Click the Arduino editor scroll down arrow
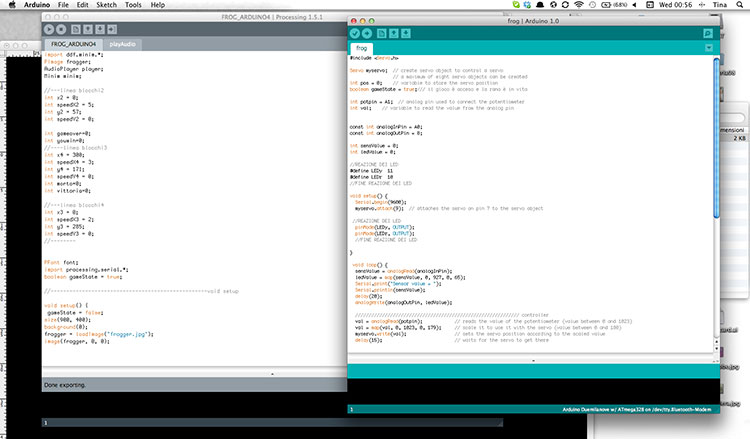 tap(717, 349)
